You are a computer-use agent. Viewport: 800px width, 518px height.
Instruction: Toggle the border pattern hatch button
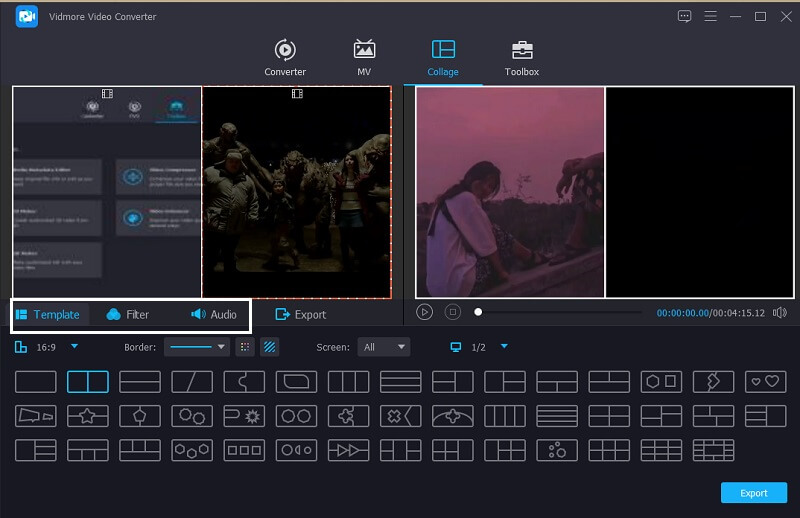click(x=269, y=347)
